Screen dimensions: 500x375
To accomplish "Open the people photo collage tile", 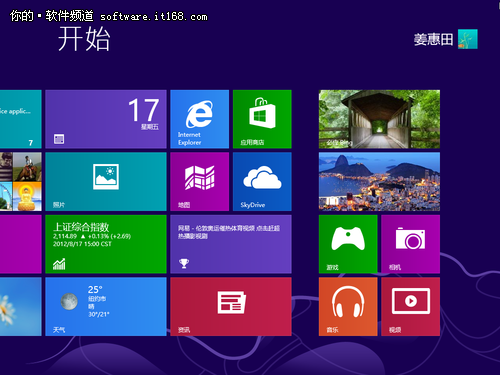I will (x=21, y=182).
